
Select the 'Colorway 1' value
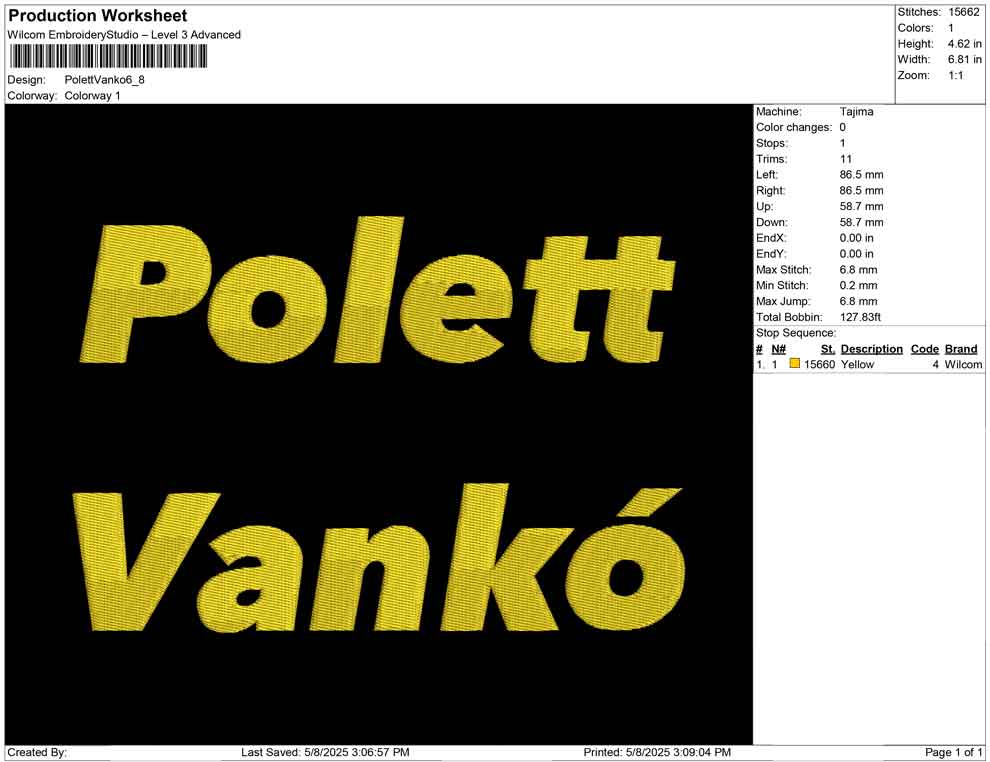coord(92,96)
